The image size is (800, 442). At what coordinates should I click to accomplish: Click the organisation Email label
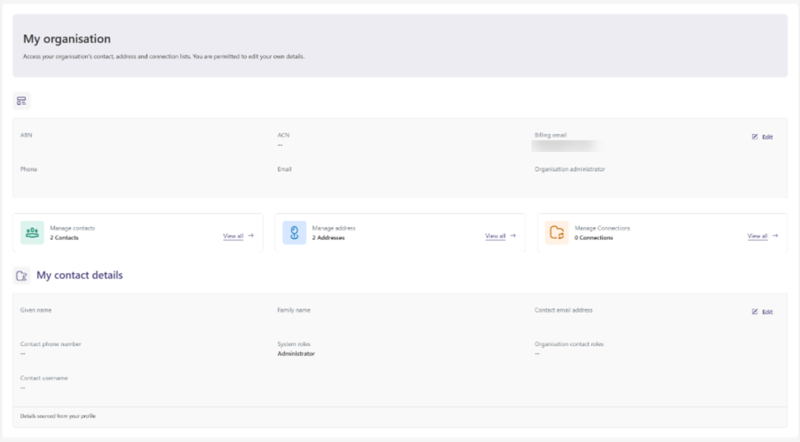[285, 169]
